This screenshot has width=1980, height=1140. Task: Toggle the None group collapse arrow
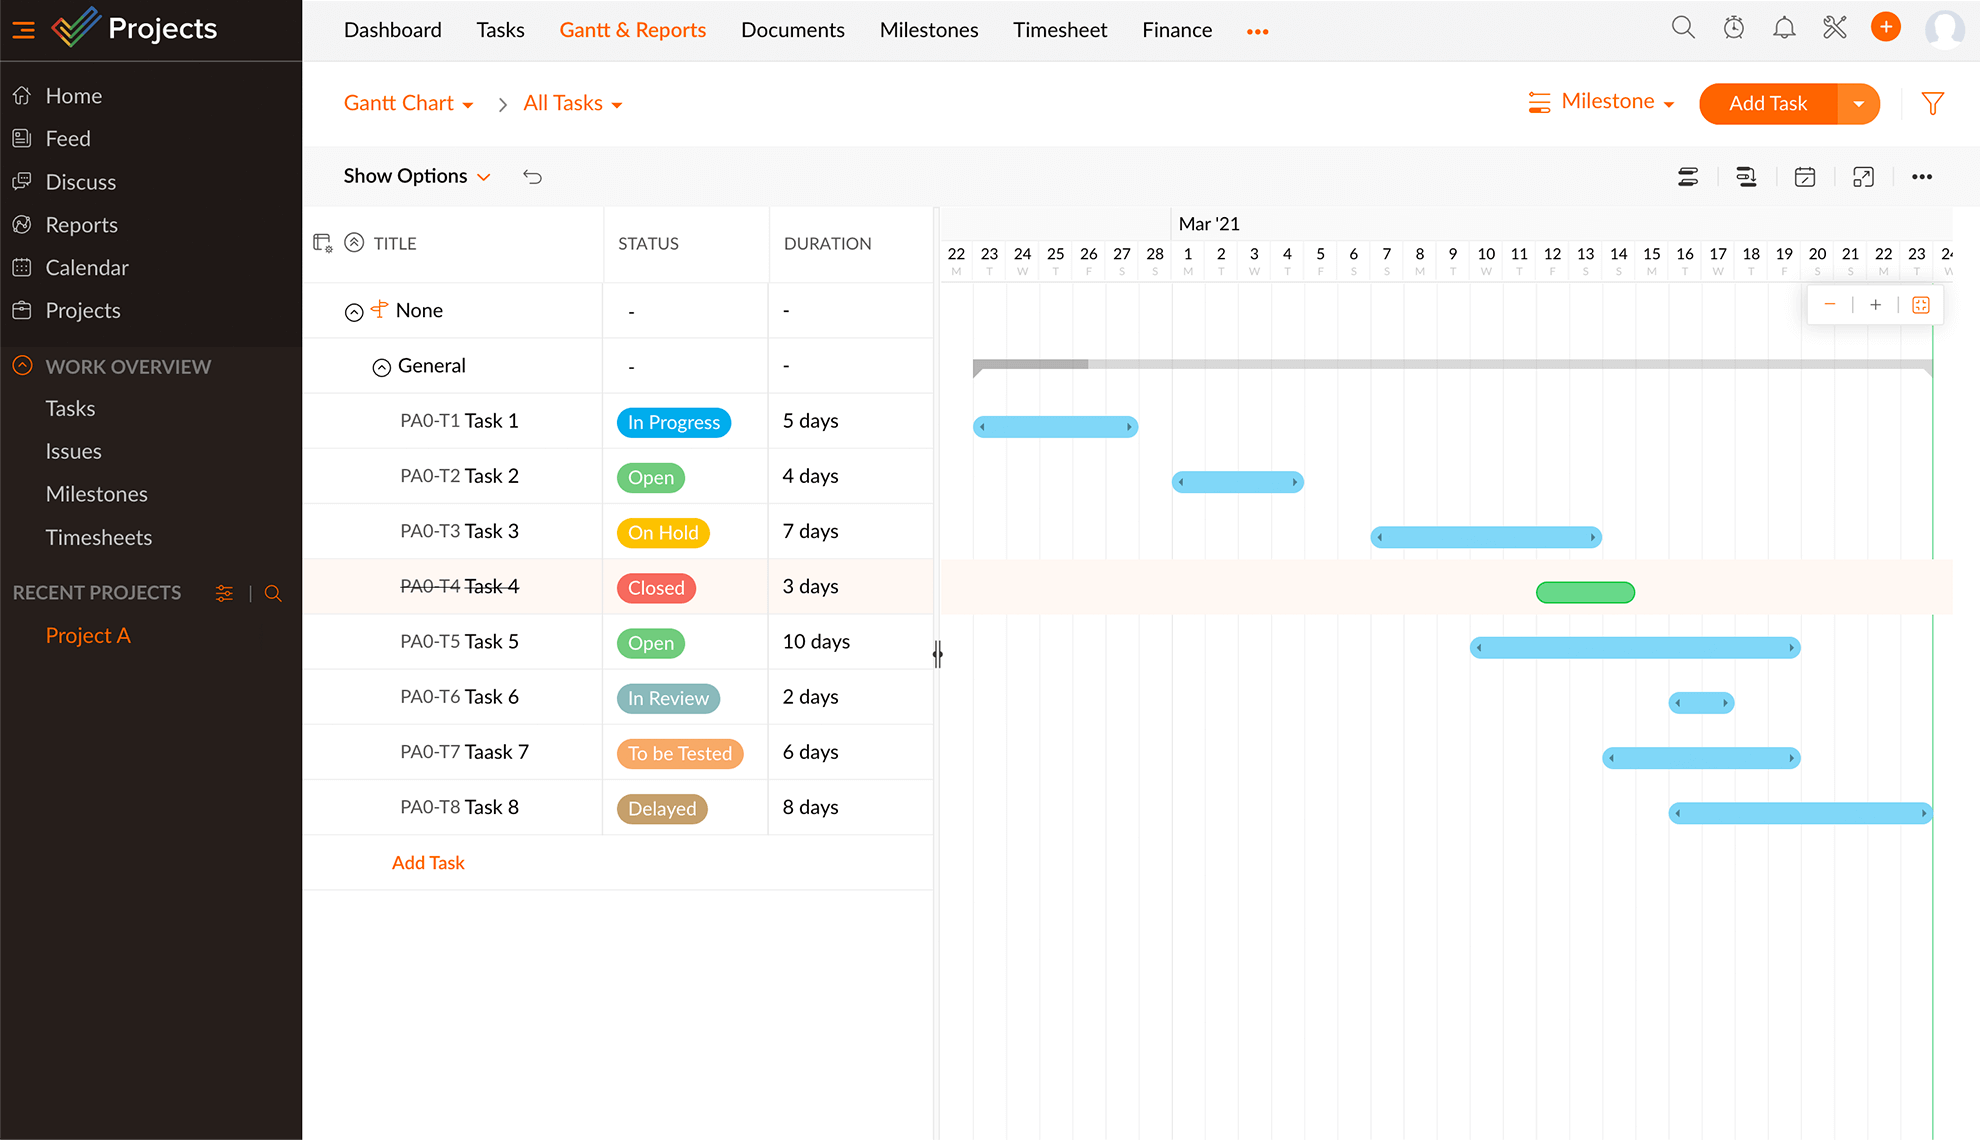click(352, 312)
